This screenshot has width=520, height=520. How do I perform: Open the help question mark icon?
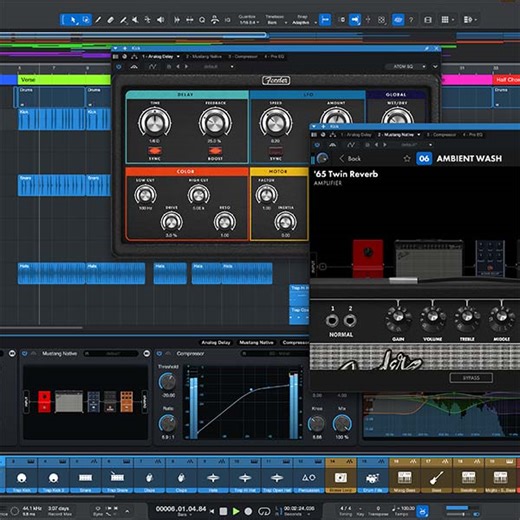point(411,20)
